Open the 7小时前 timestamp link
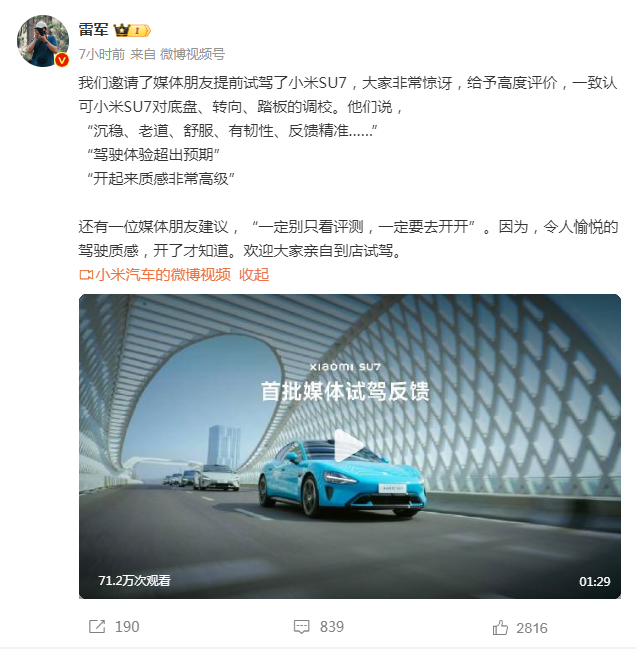The width and height of the screenshot is (636, 649). (102, 54)
